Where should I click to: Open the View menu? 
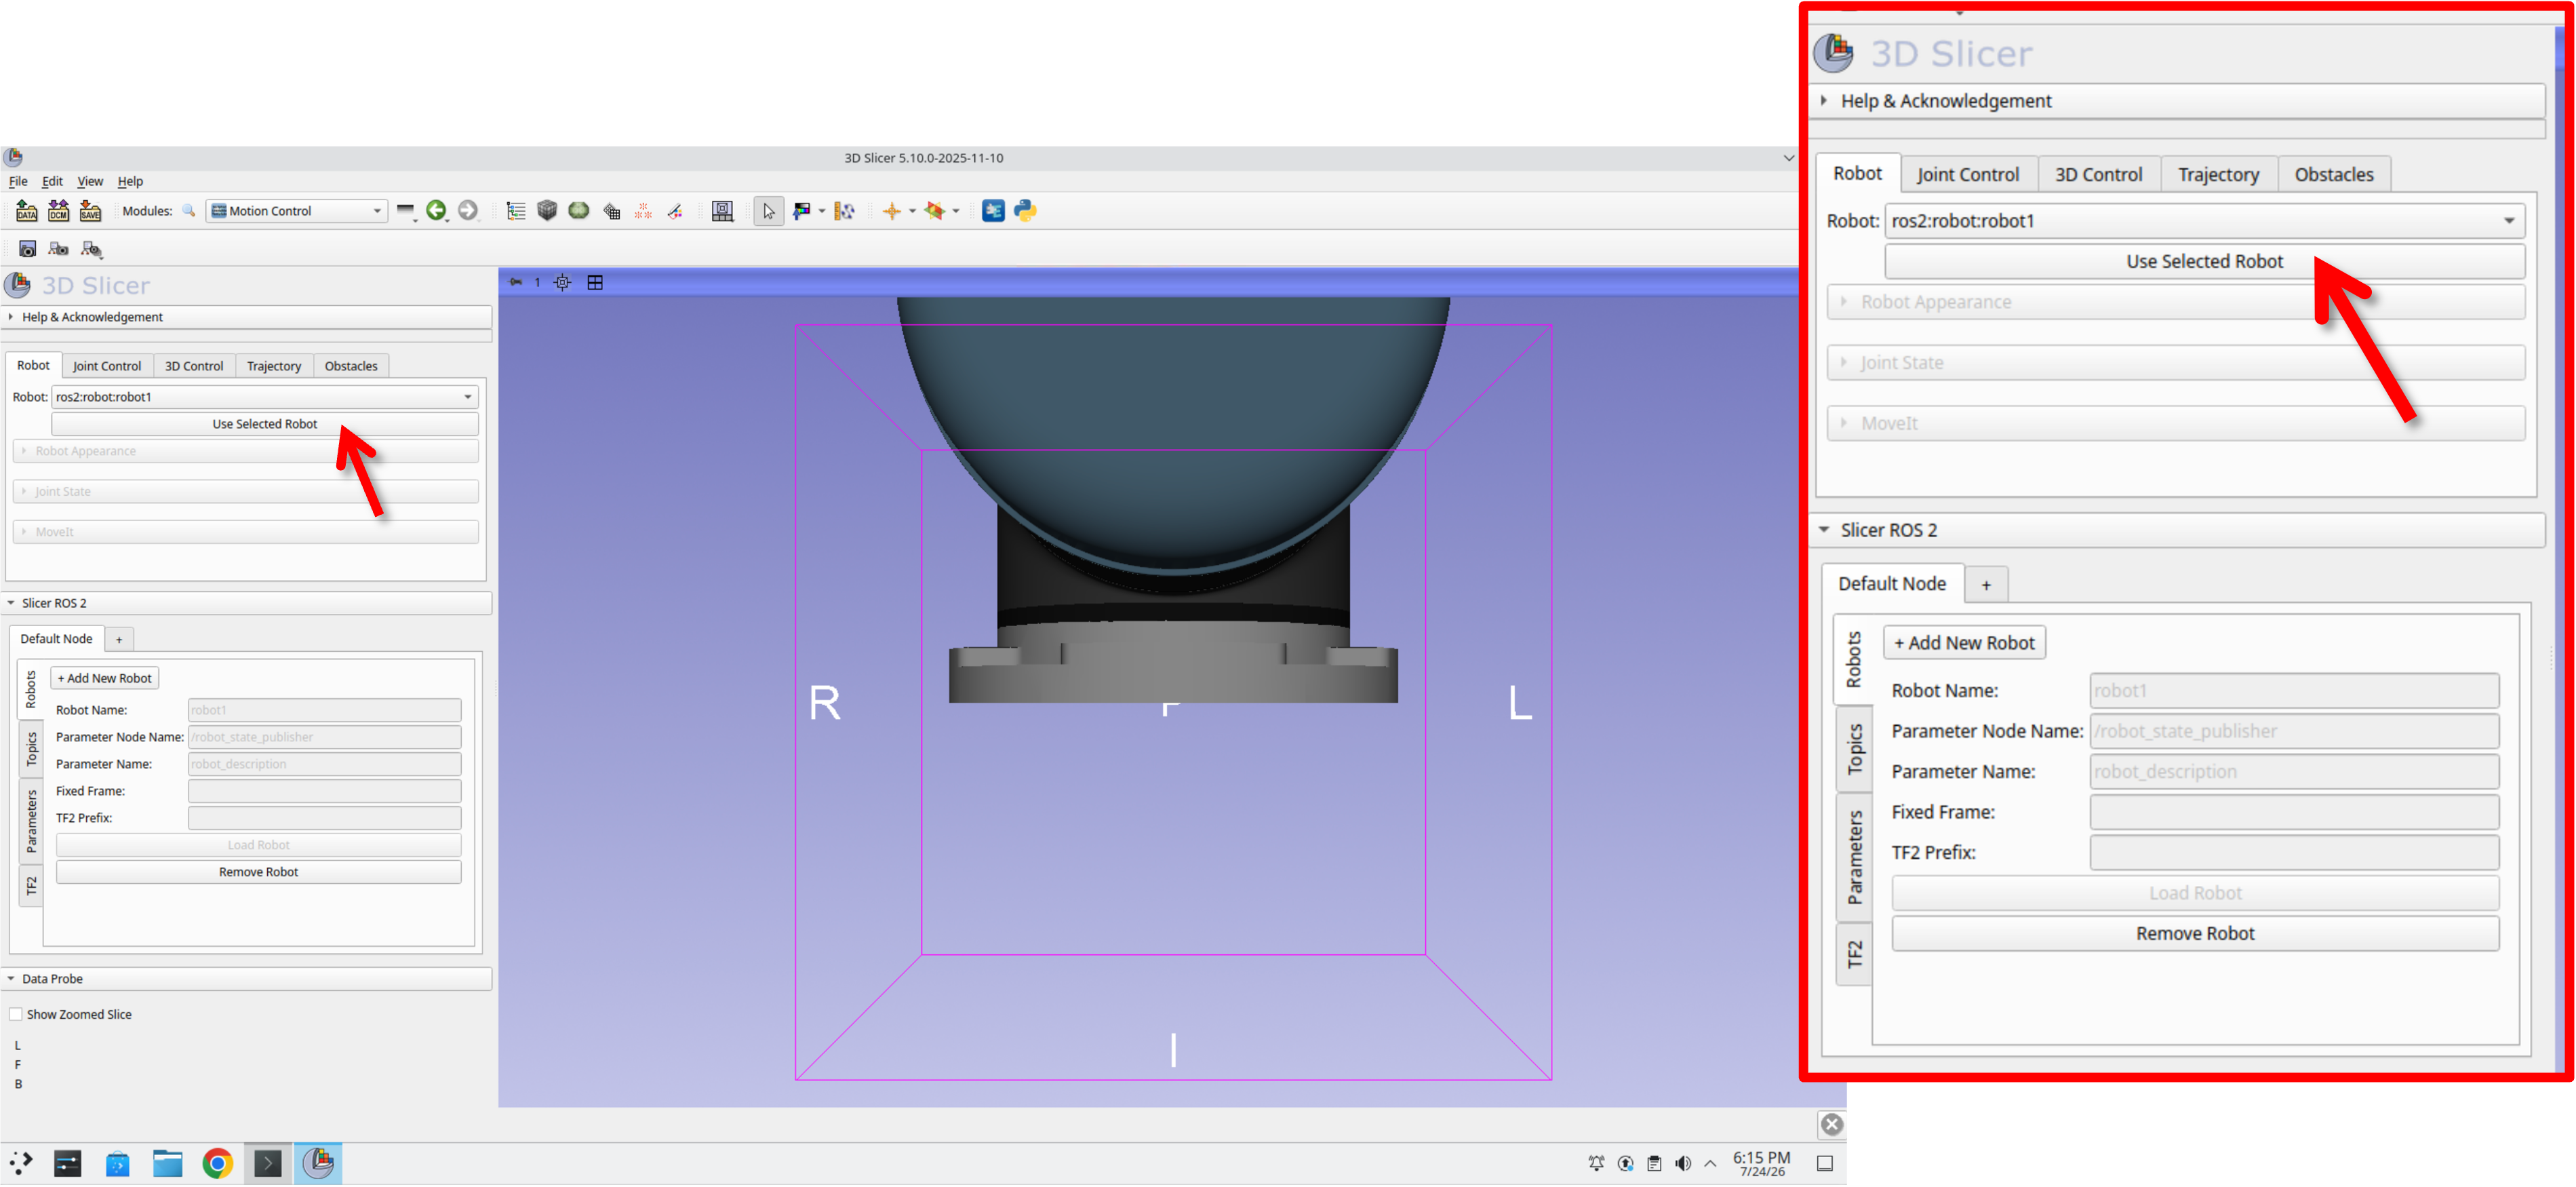pos(90,181)
